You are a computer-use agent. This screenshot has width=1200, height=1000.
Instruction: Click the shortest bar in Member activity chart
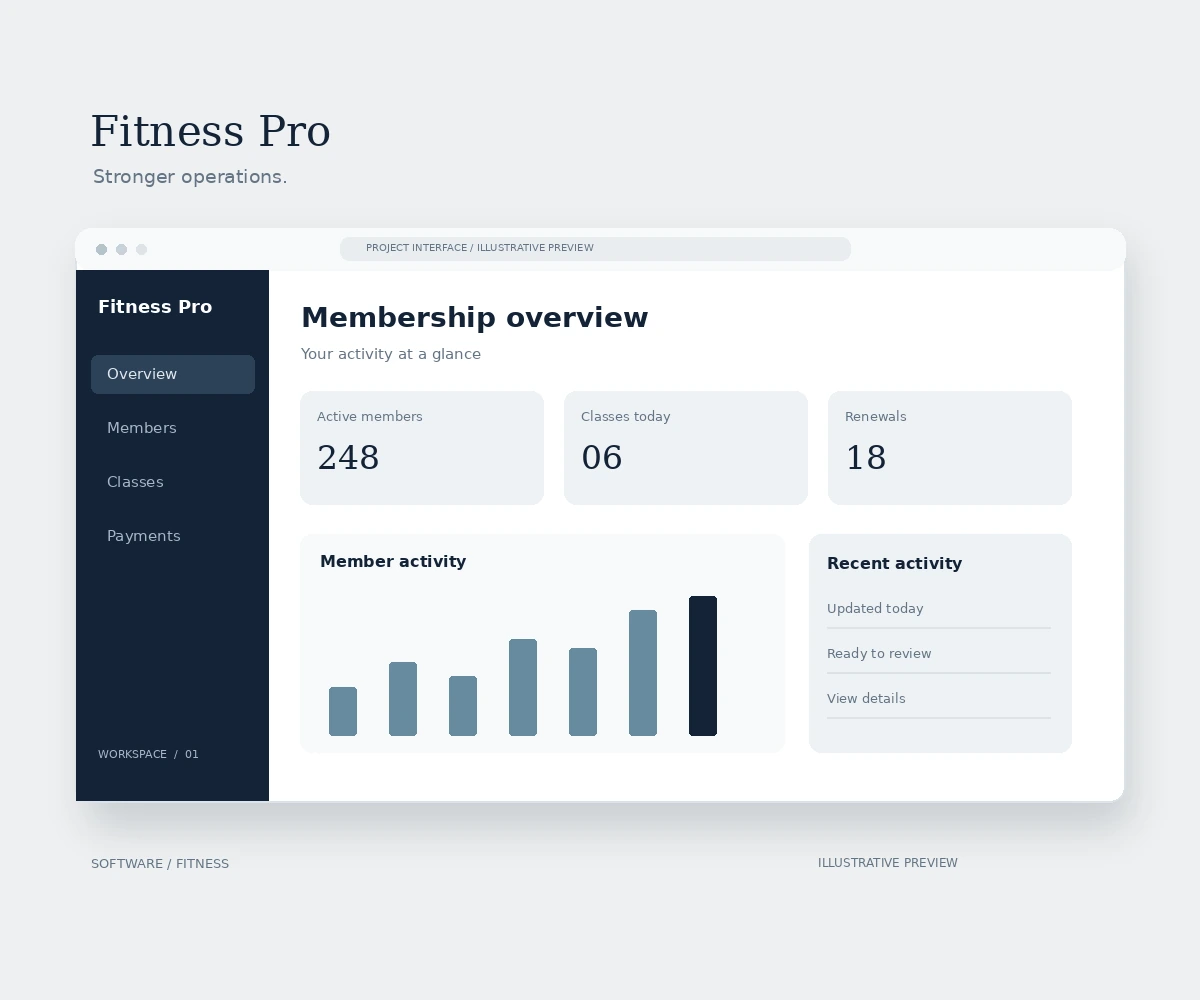(343, 711)
